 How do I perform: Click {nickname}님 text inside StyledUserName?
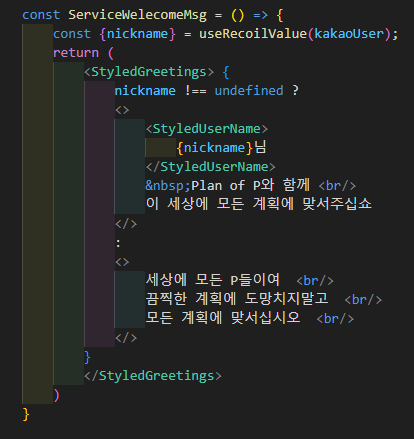221,148
